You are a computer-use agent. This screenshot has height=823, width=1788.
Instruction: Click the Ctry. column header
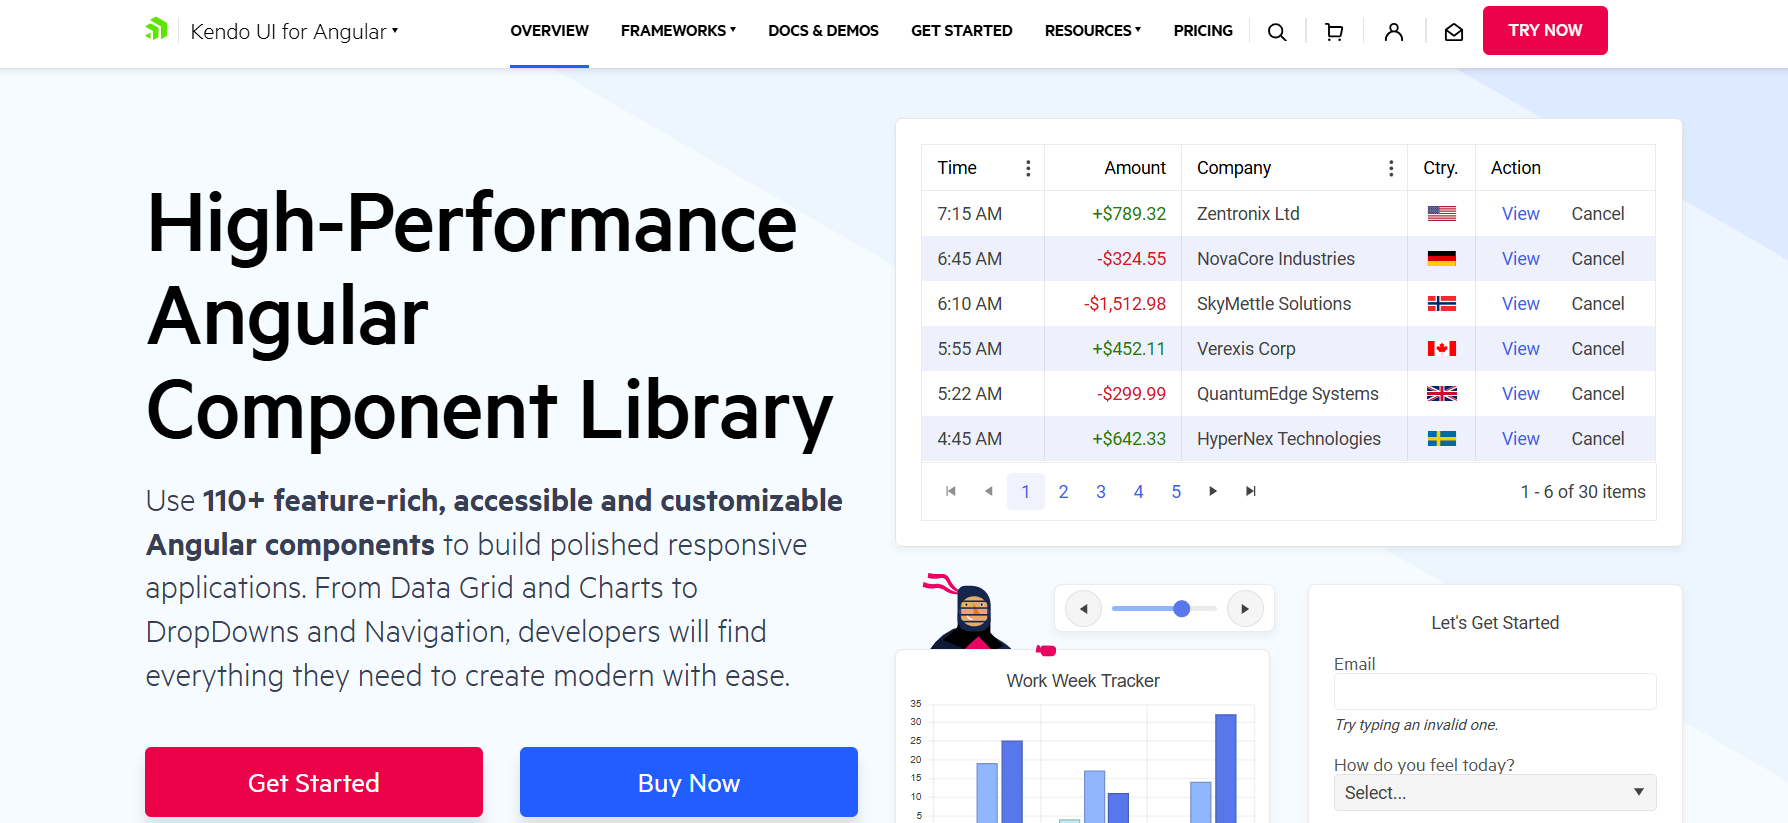1440,168
